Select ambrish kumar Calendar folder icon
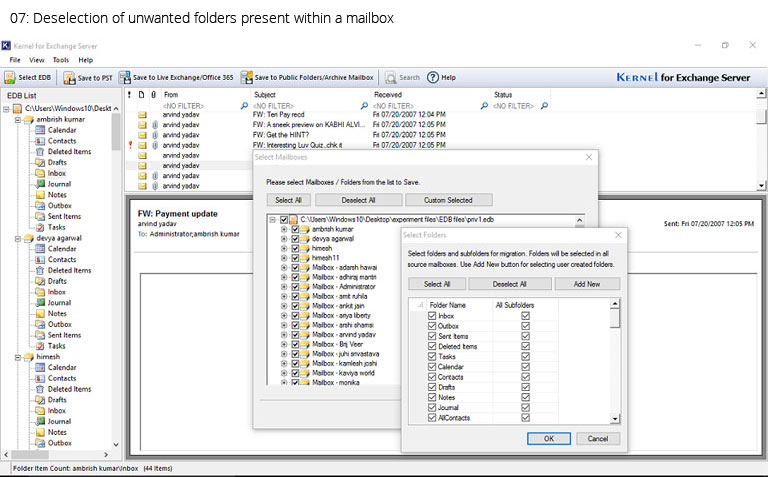 (40, 130)
